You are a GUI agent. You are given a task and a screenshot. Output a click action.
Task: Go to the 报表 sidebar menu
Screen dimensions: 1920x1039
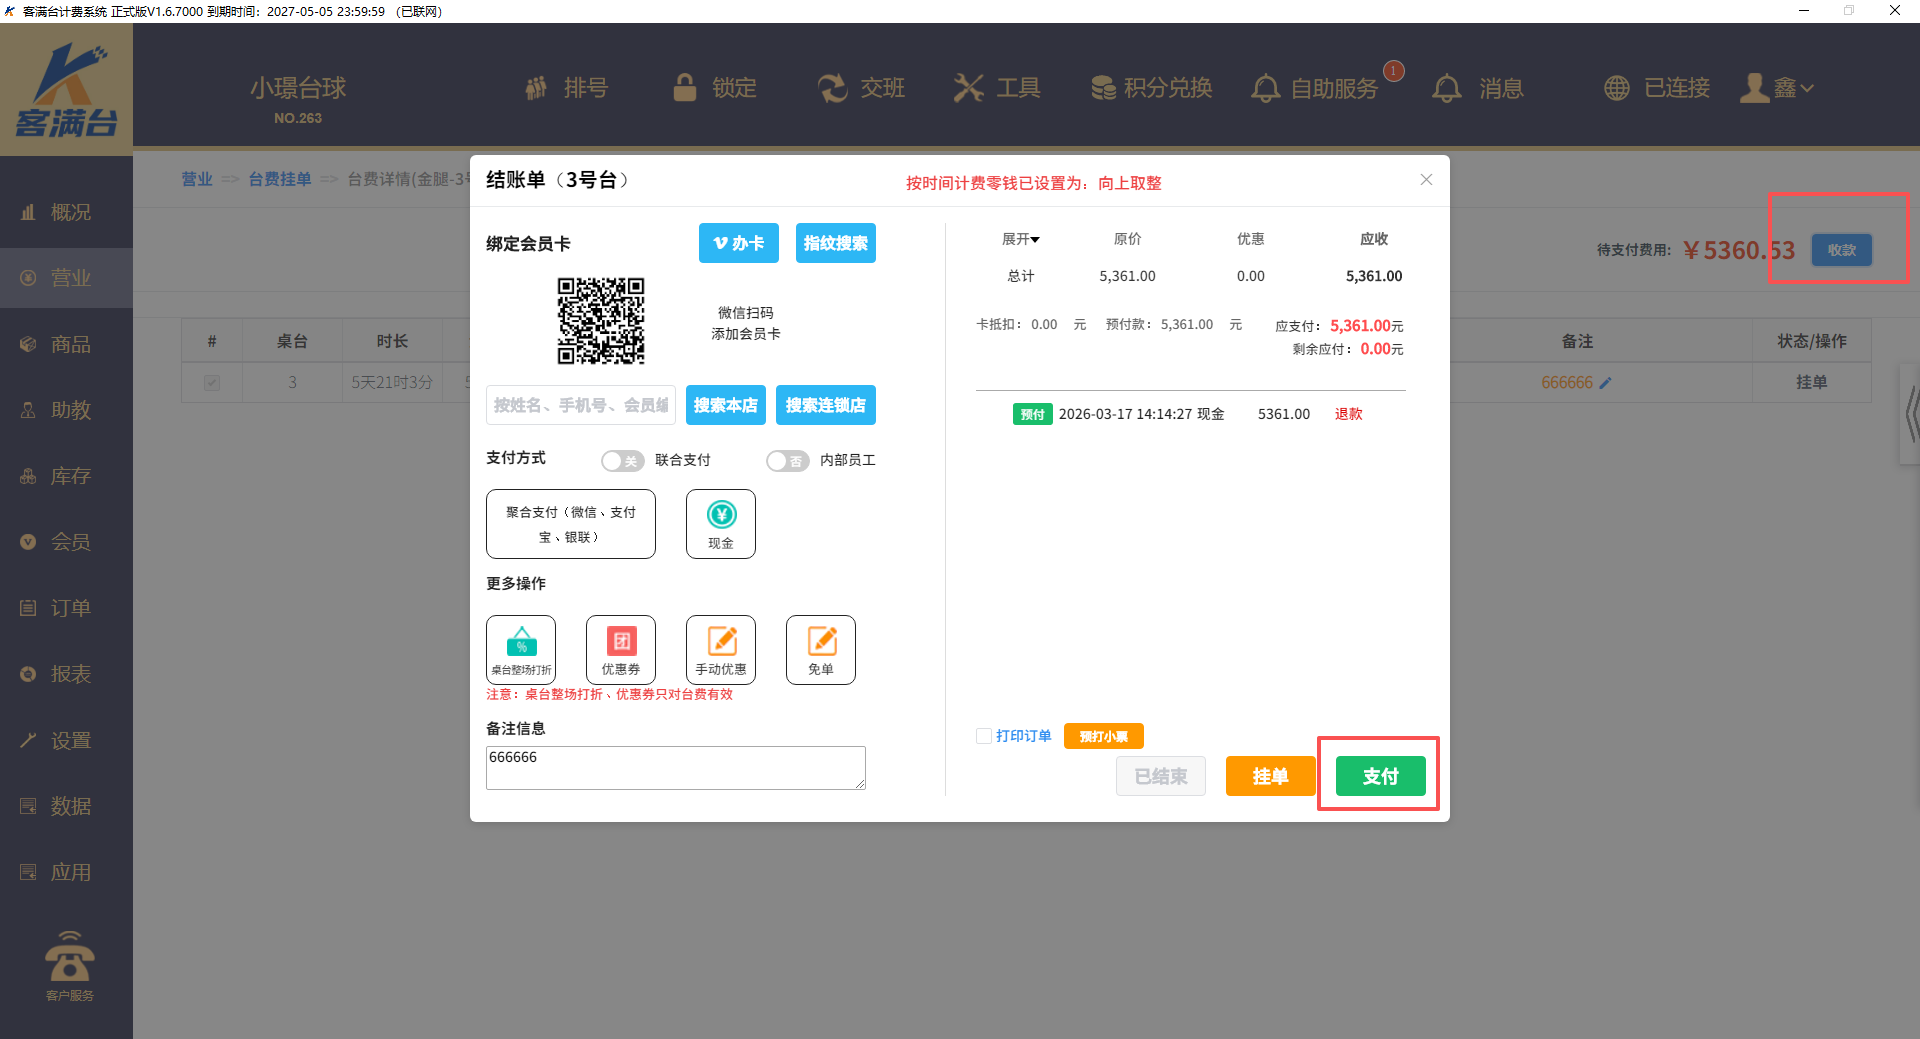coord(68,674)
